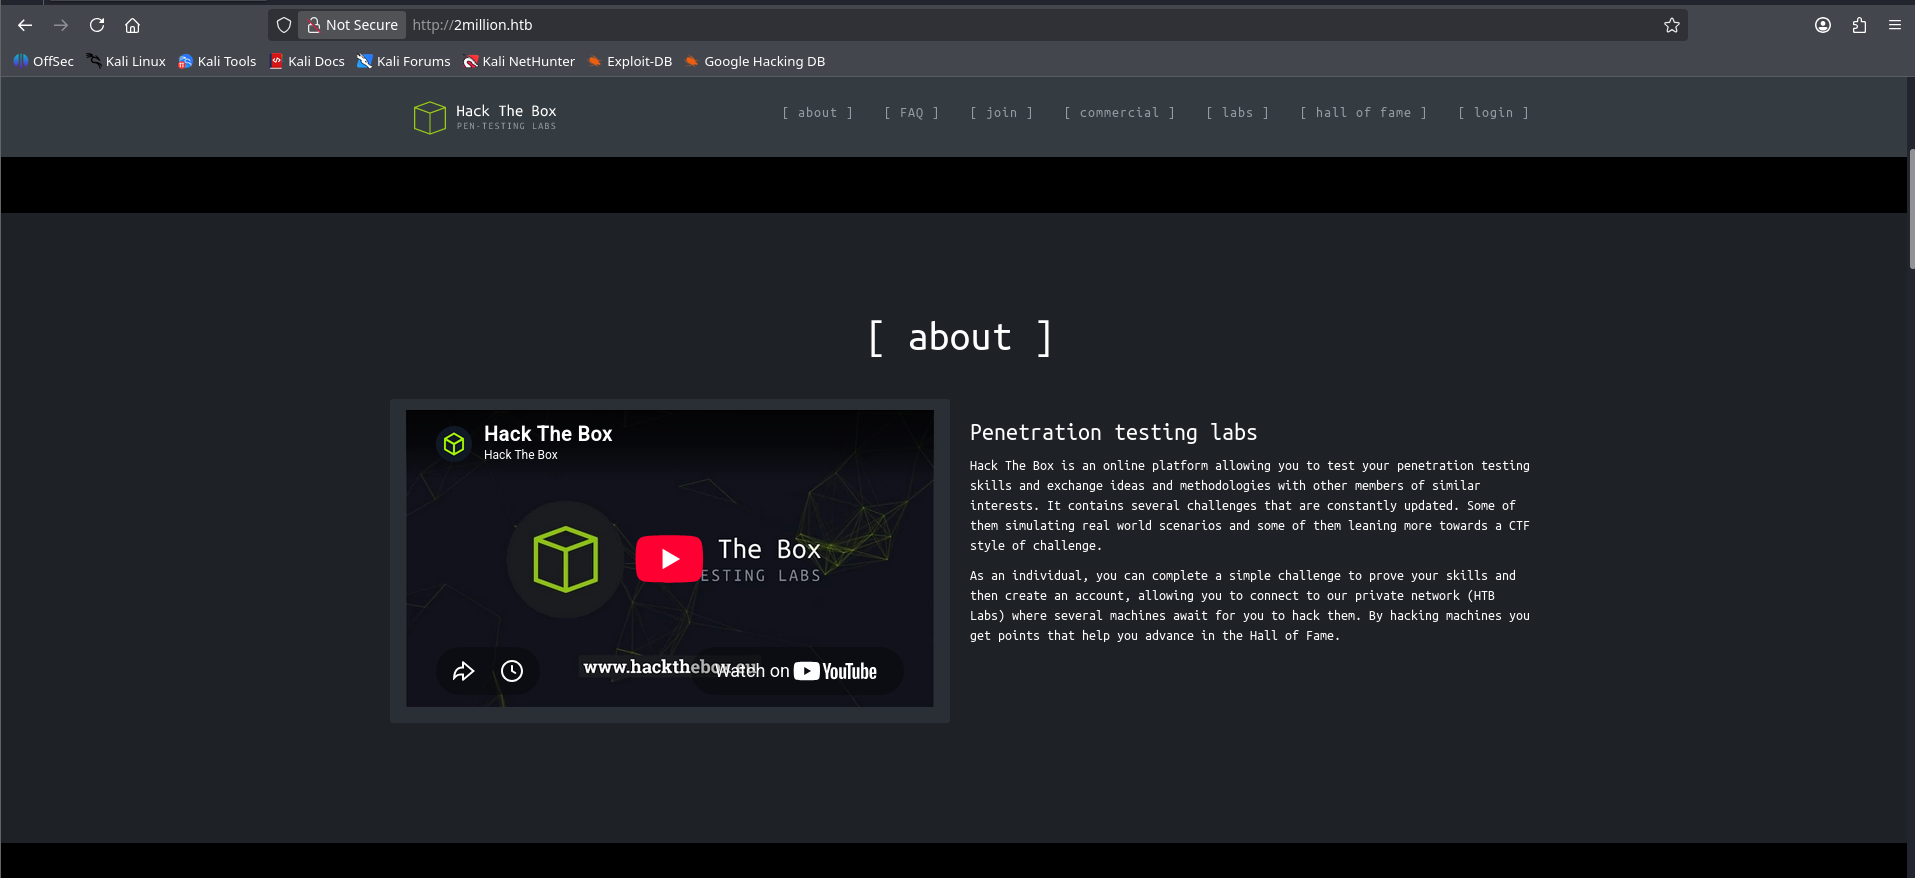
Task: Open the login page
Action: pos(1493,113)
